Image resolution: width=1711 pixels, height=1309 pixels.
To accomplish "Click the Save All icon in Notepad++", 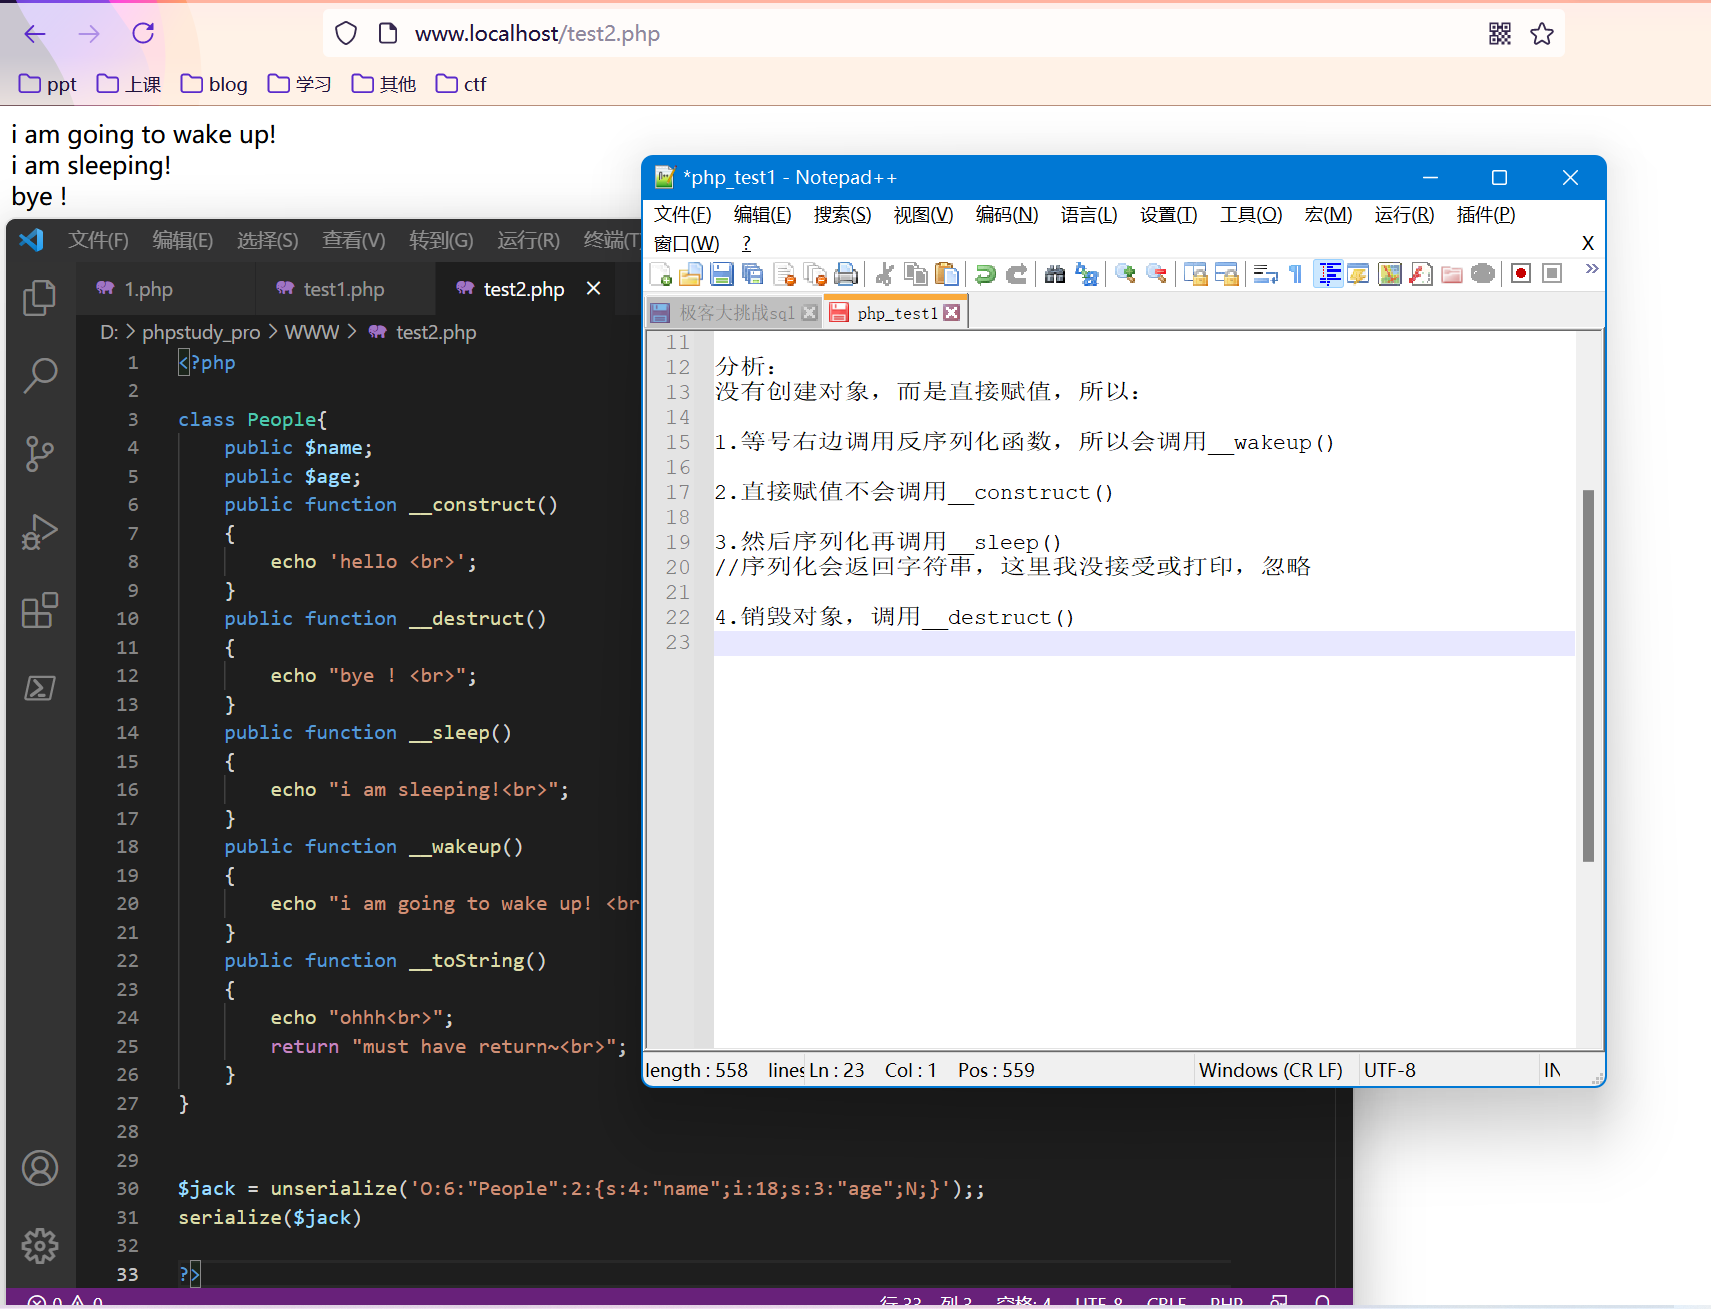I will tap(753, 274).
